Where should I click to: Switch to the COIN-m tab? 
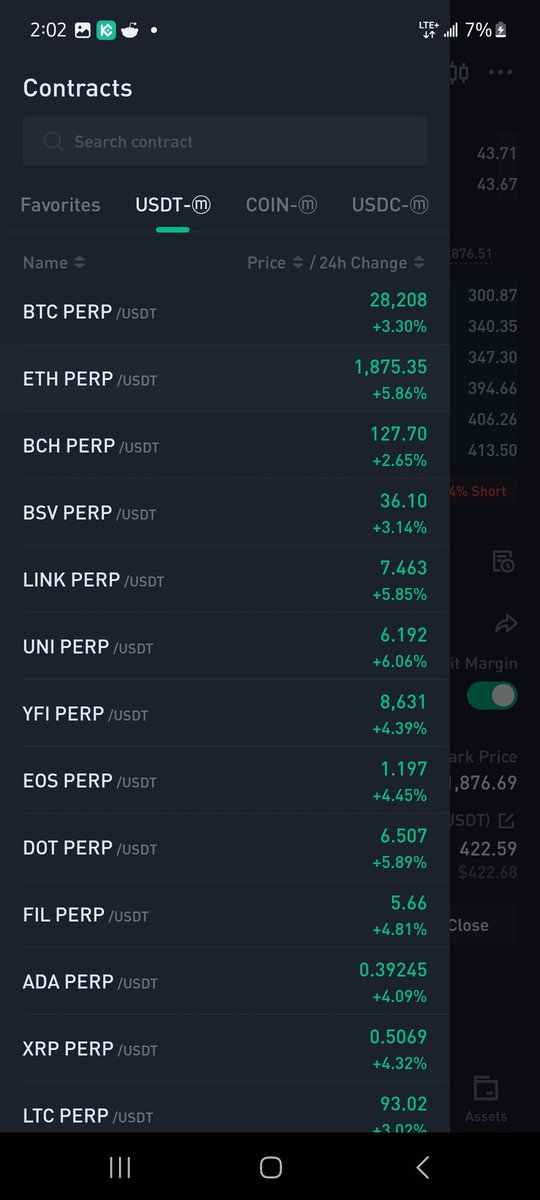[x=281, y=205]
